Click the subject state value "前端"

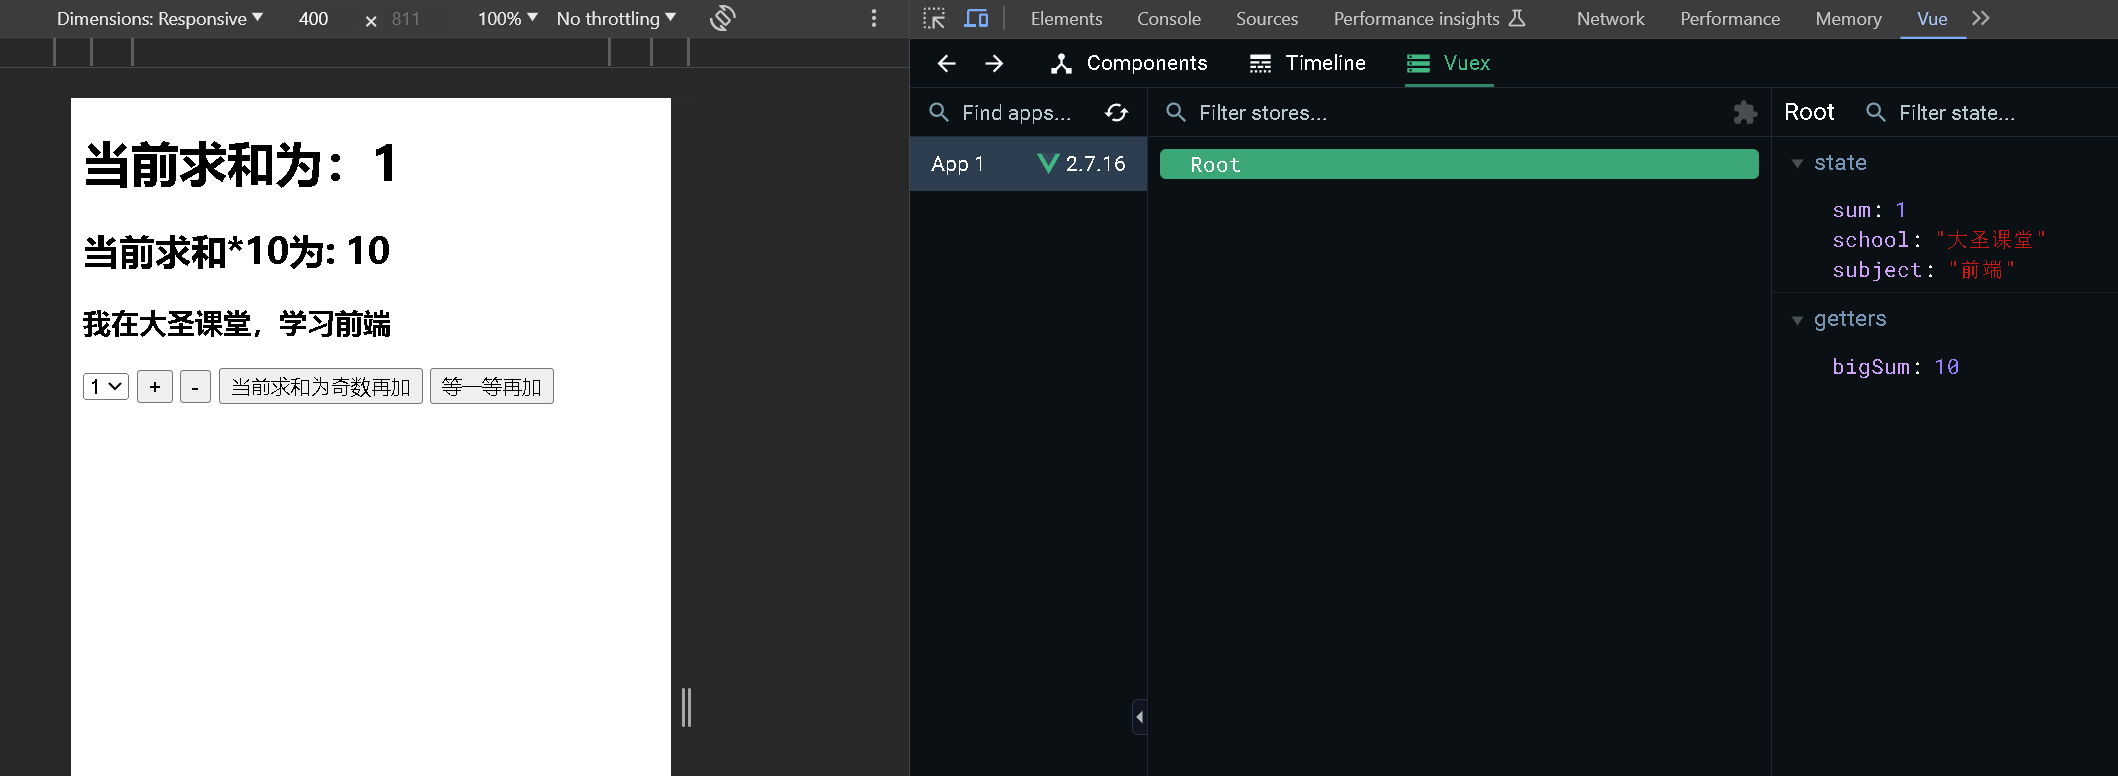tap(1981, 270)
